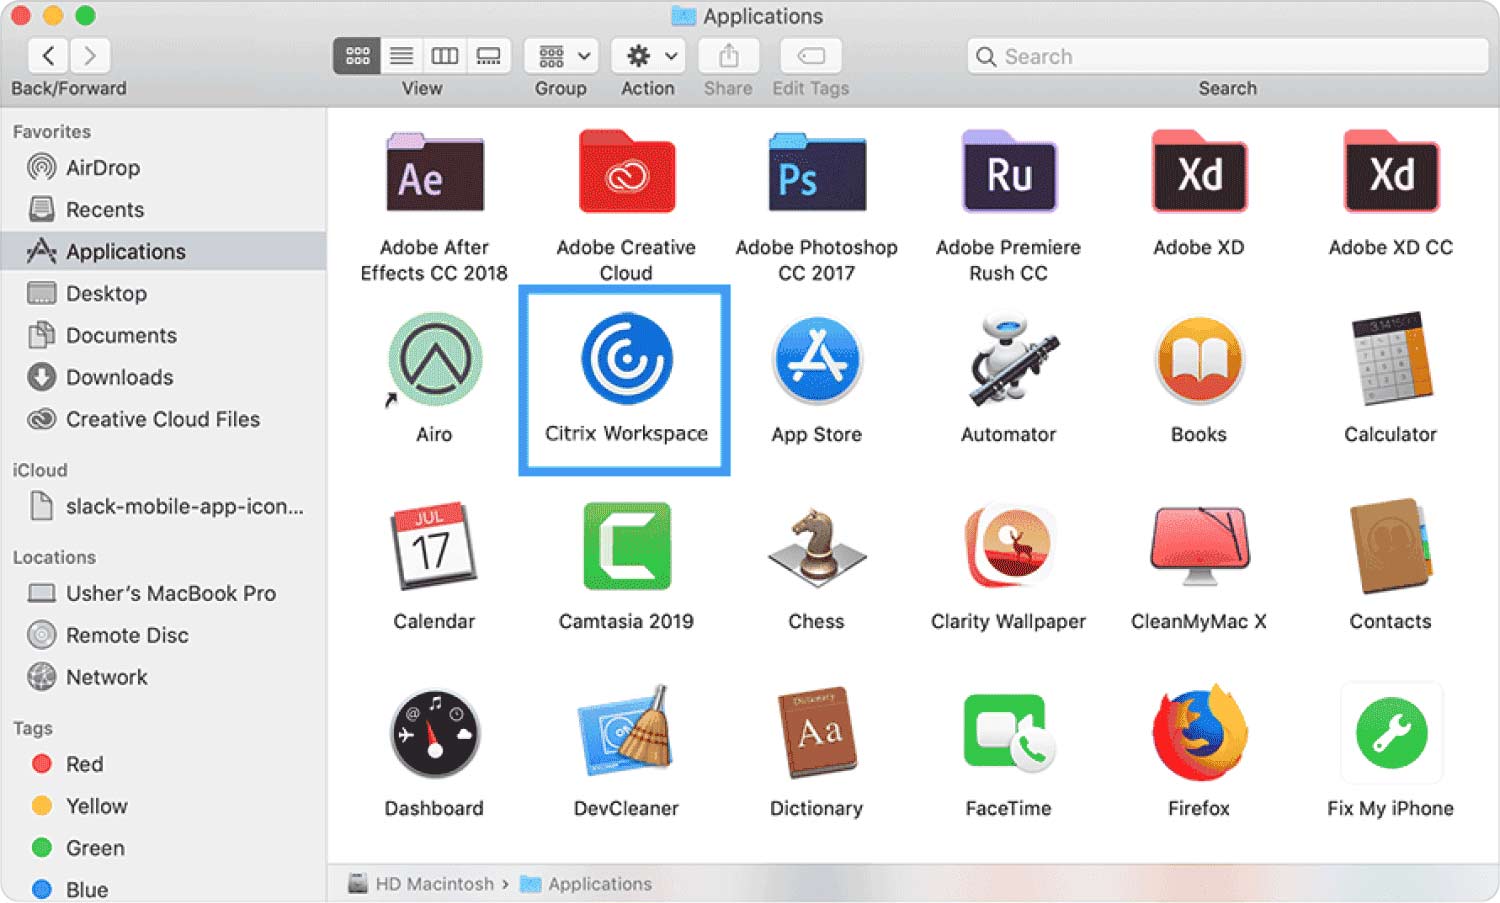Select Applications in the sidebar

[163, 251]
